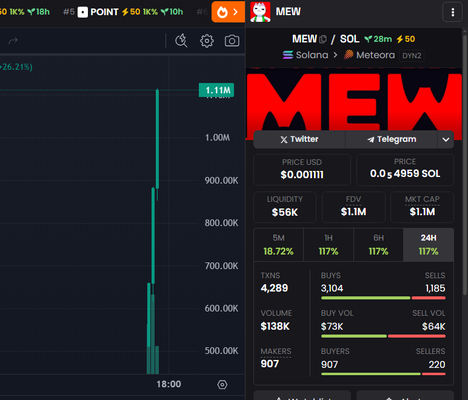
Task: Open chart settings gear icon
Action: point(207,41)
